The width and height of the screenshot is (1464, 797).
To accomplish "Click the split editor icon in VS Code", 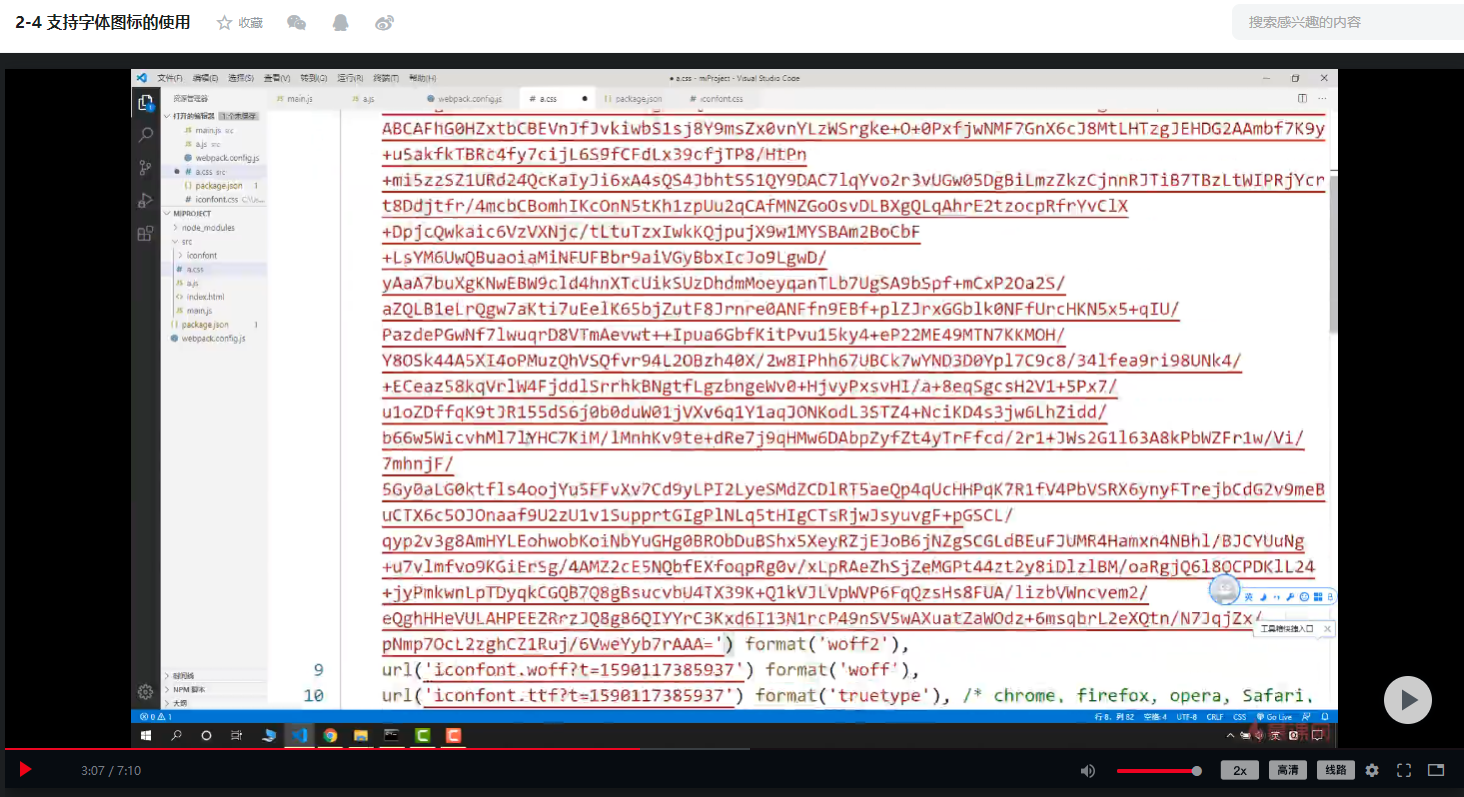I will pyautogui.click(x=1302, y=98).
